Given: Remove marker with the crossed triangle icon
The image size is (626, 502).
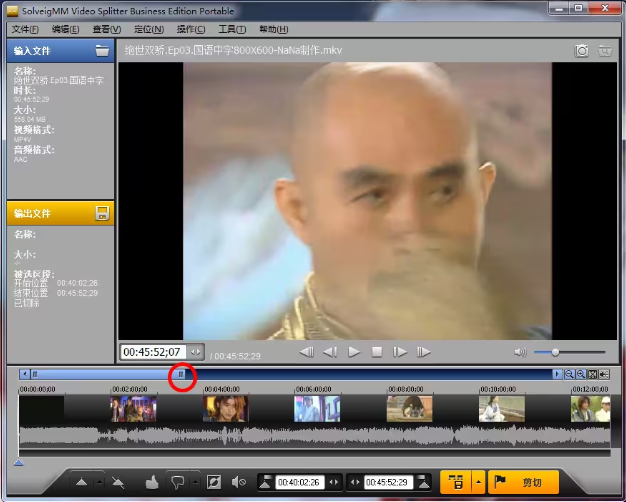Looking at the screenshot, I should pos(118,482).
